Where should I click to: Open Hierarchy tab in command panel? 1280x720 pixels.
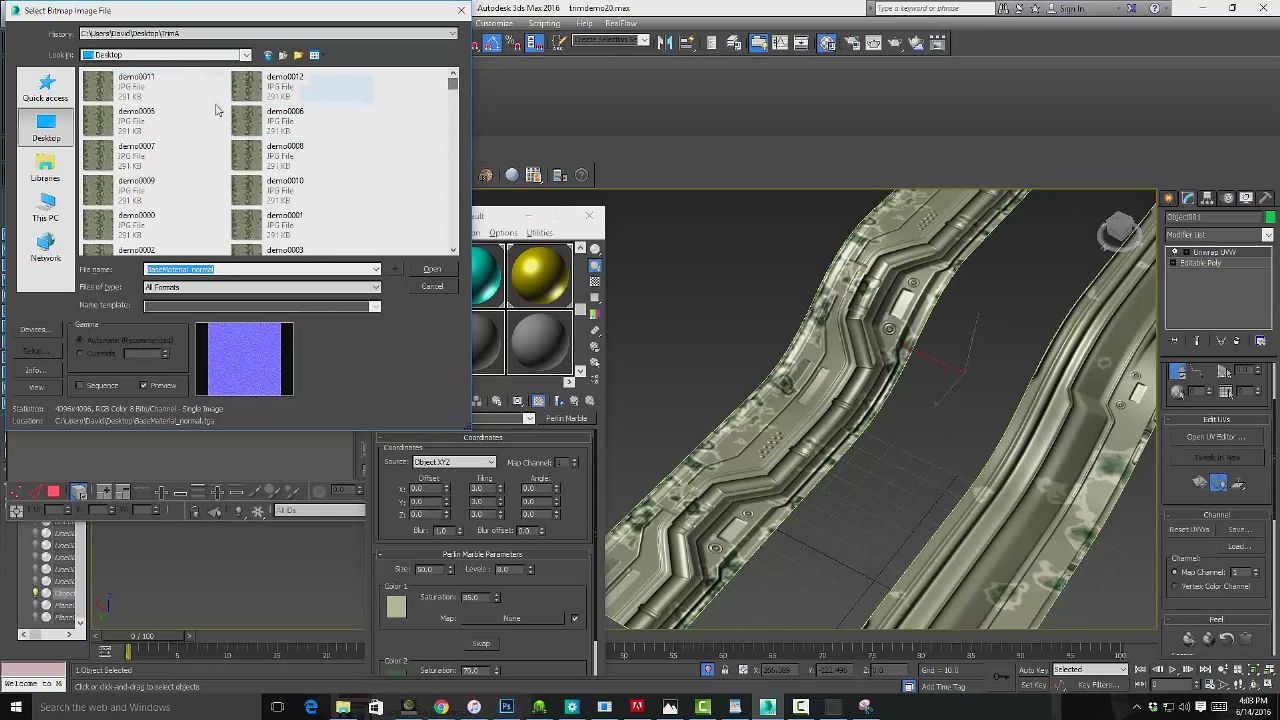1207,198
